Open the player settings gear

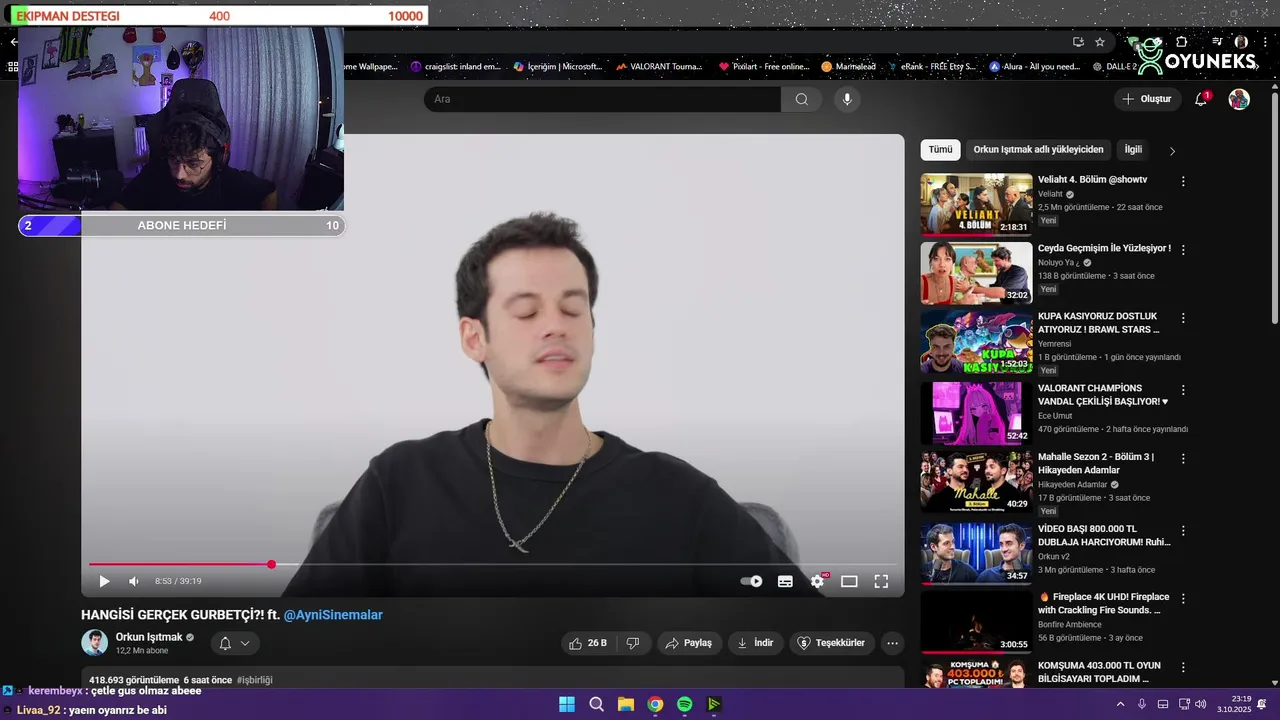click(817, 581)
